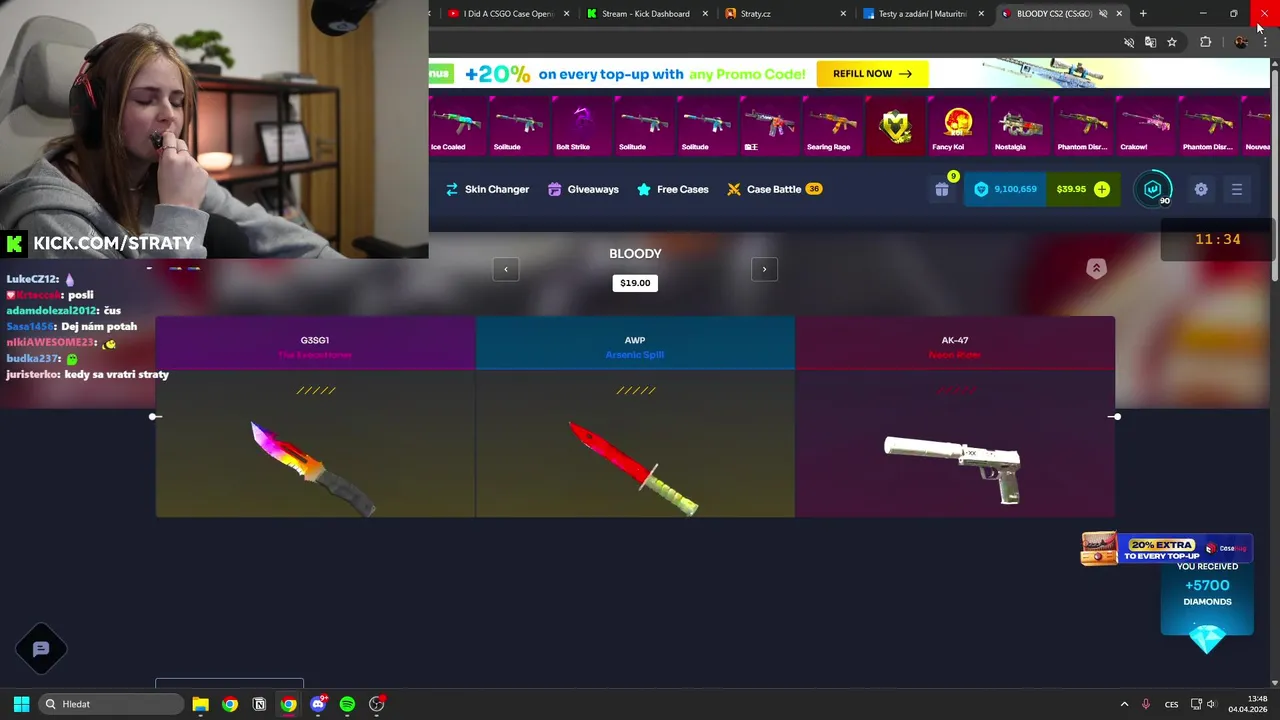1280x720 pixels.
Task: Open the Giveaways page
Action: coord(583,189)
